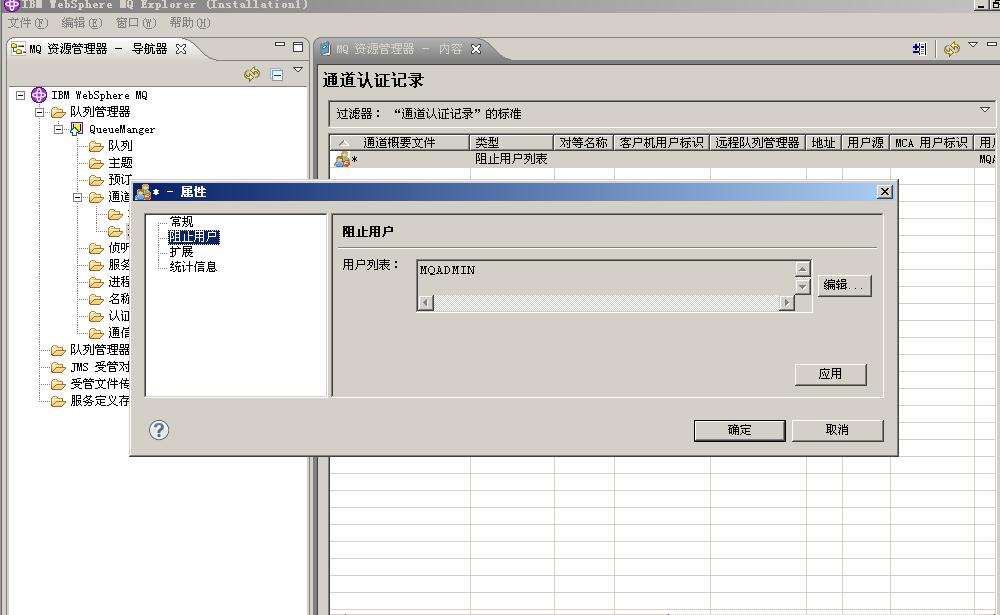Open the 主题 folder in tree
The image size is (1000, 615).
pyautogui.click(x=96, y=163)
